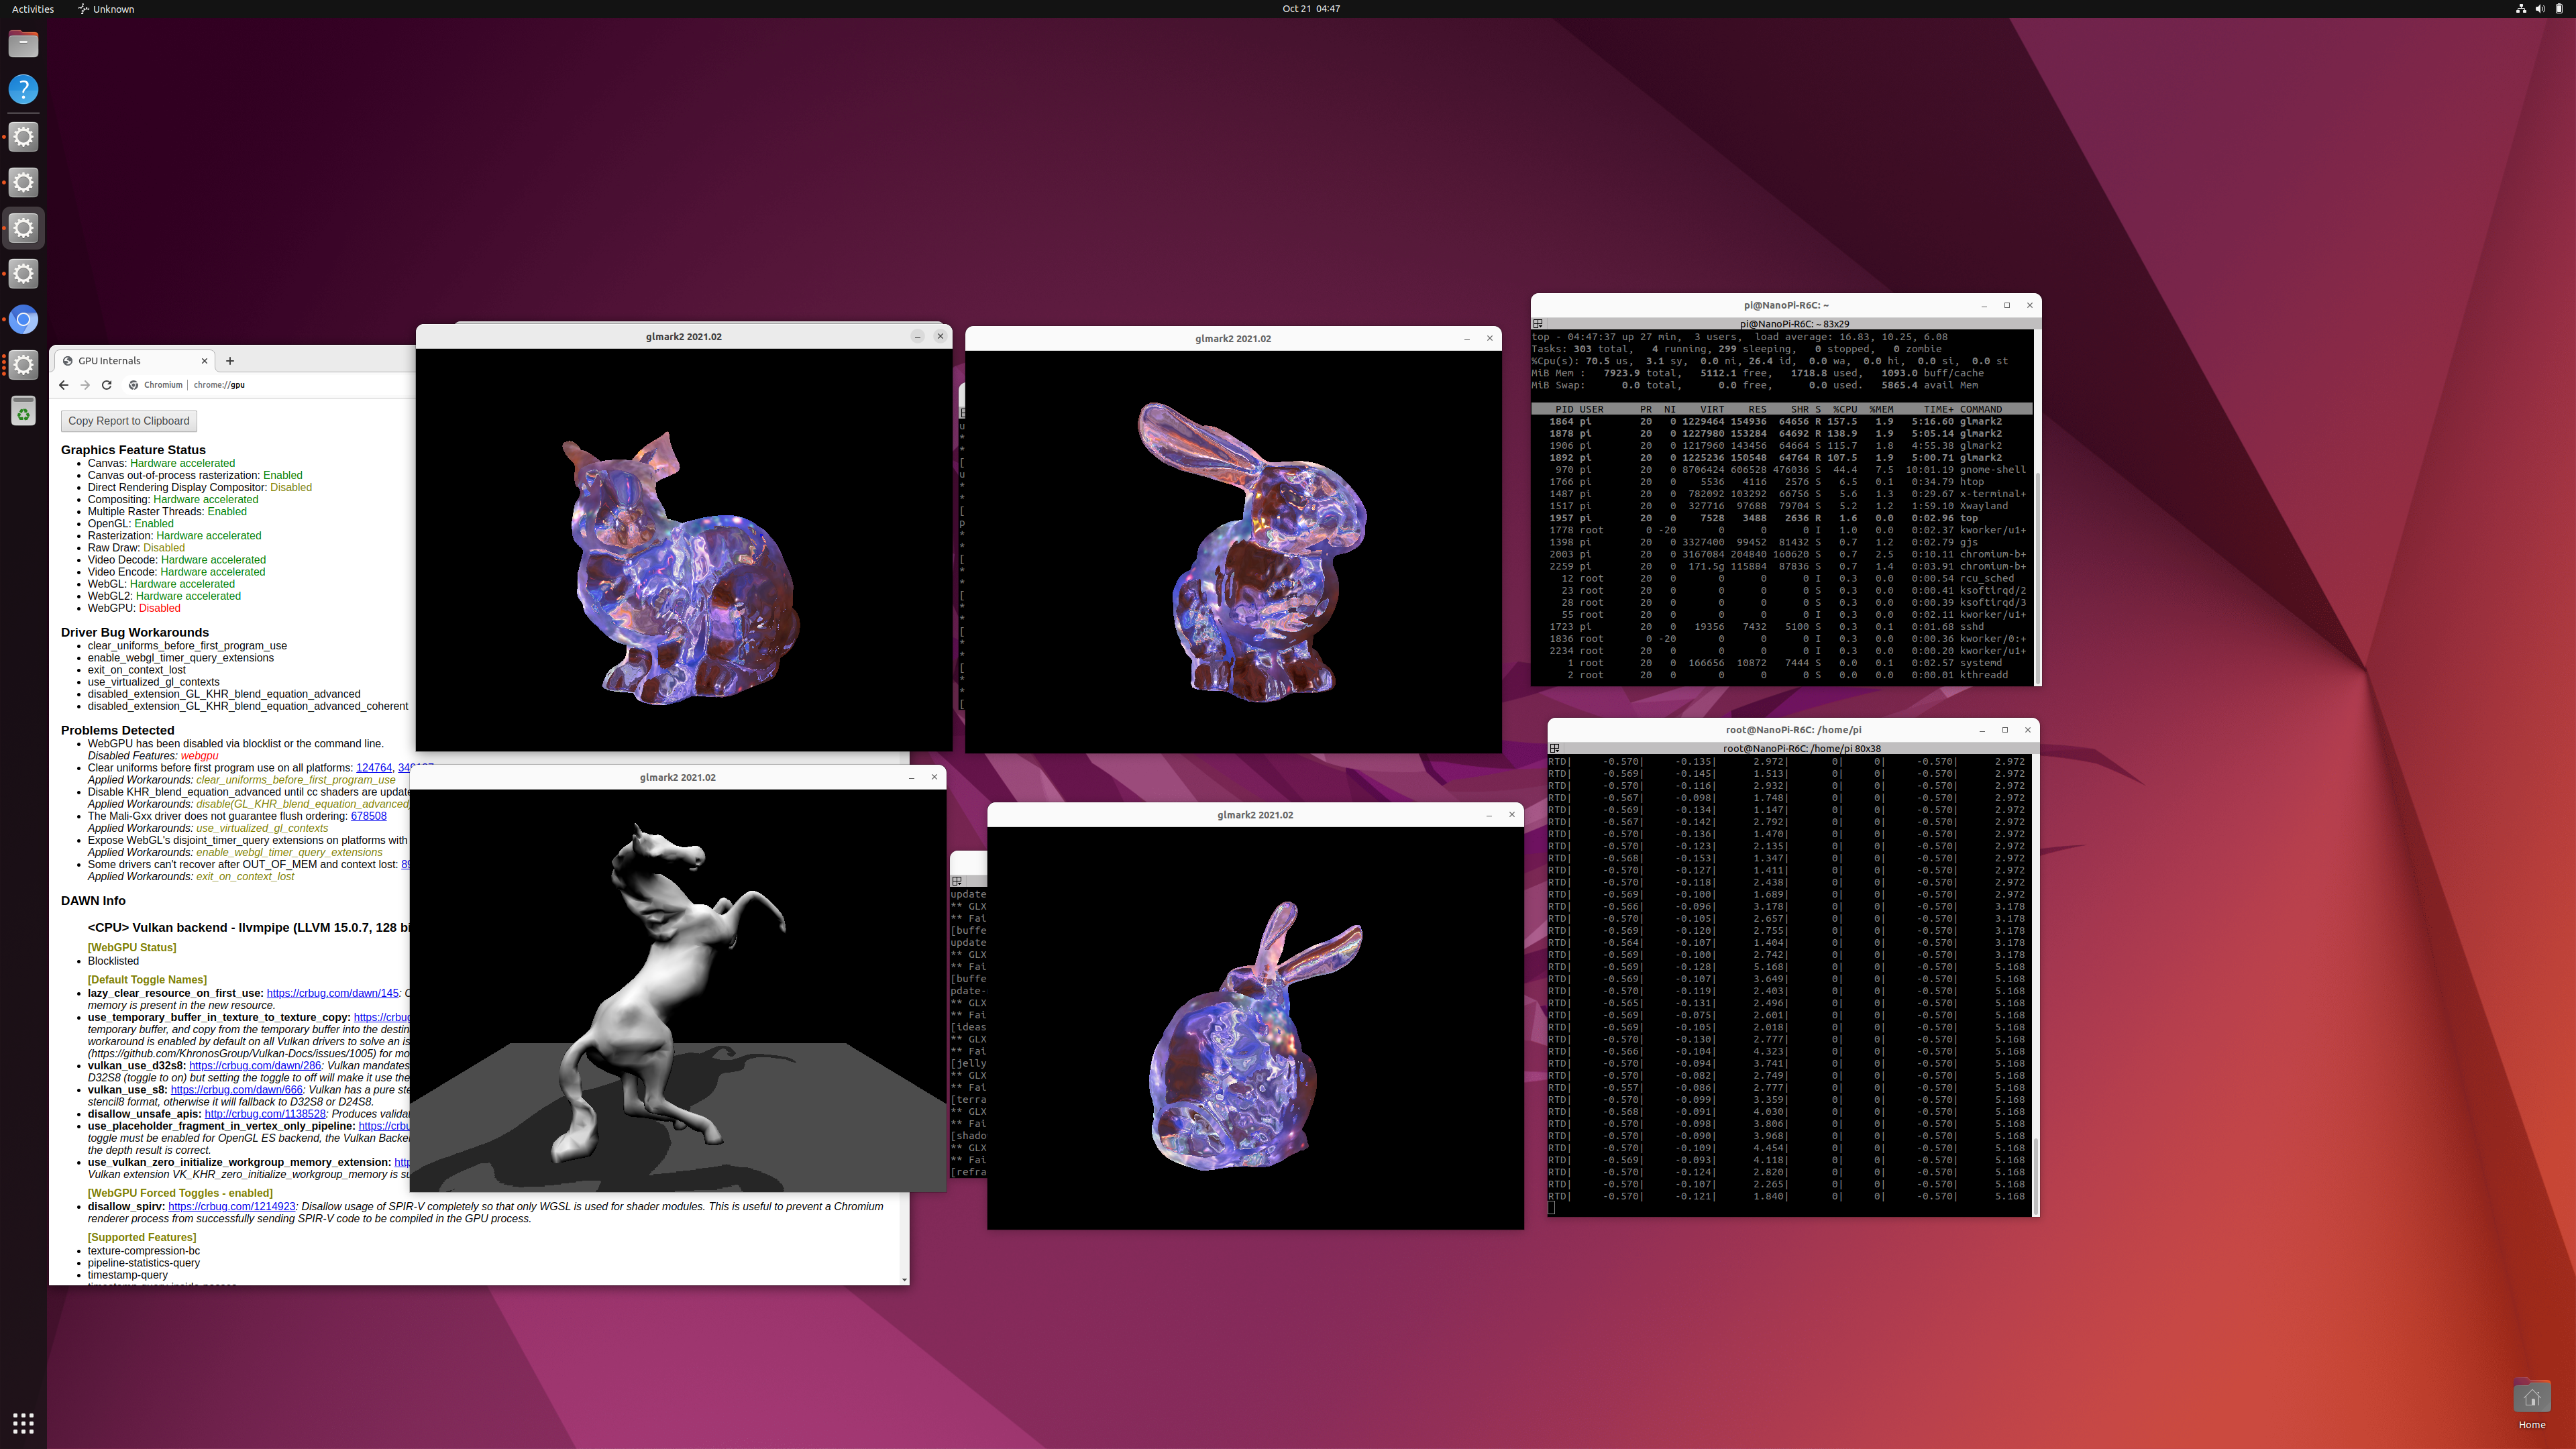Click browser page scrollbar down arrow
Viewport: 2576px width, 1449px height.
click(x=904, y=1279)
